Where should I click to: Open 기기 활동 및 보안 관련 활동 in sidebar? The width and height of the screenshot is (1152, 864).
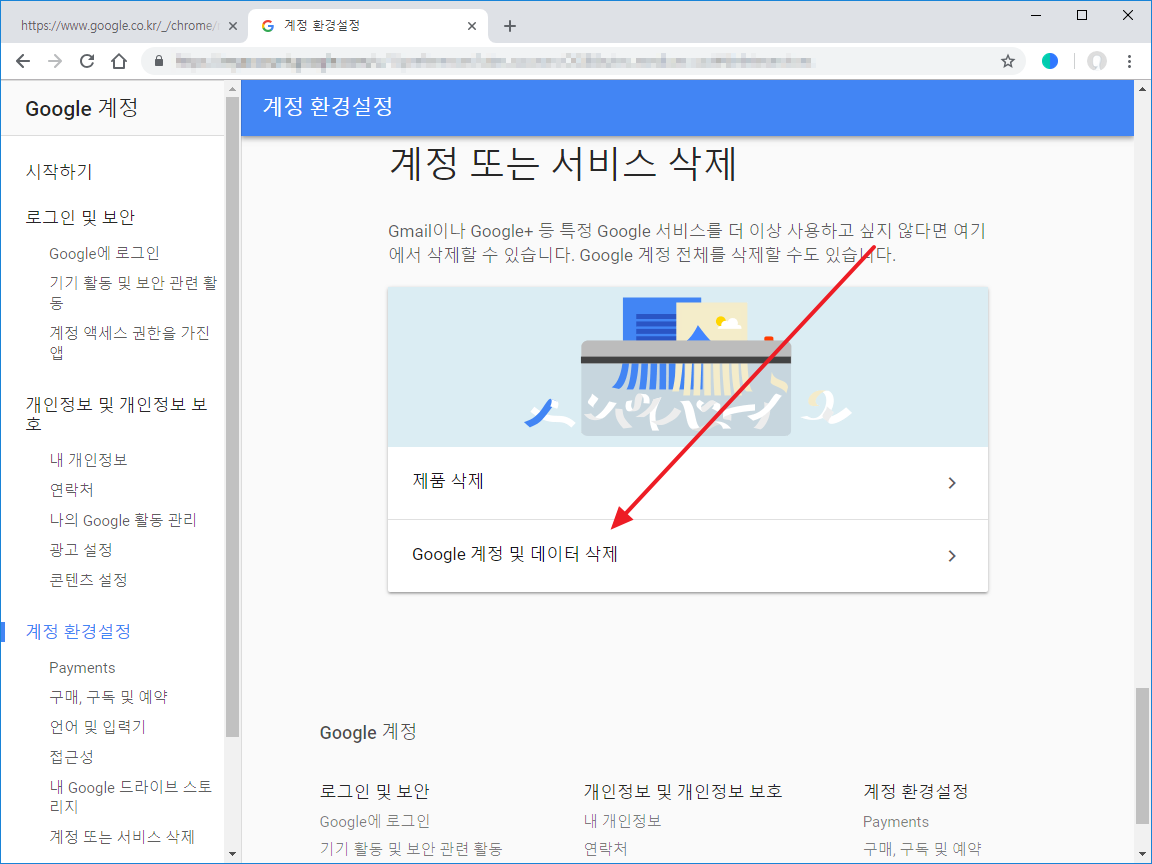(x=133, y=292)
